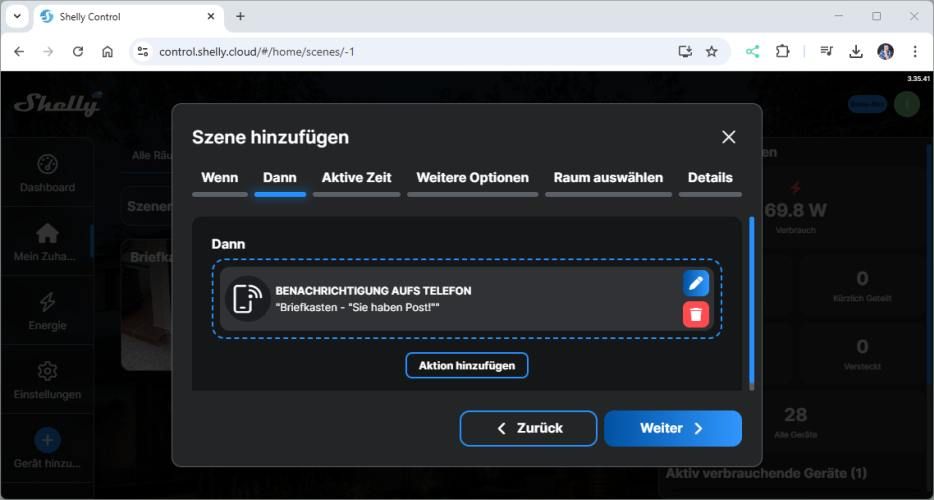This screenshot has width=934, height=500.
Task: Open Dashboard in the sidebar
Action: (47, 173)
